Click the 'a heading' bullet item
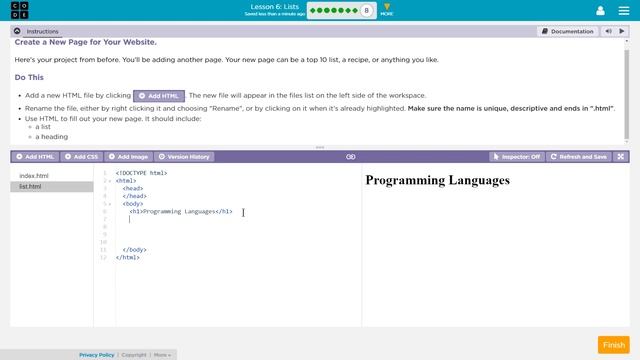 point(51,137)
